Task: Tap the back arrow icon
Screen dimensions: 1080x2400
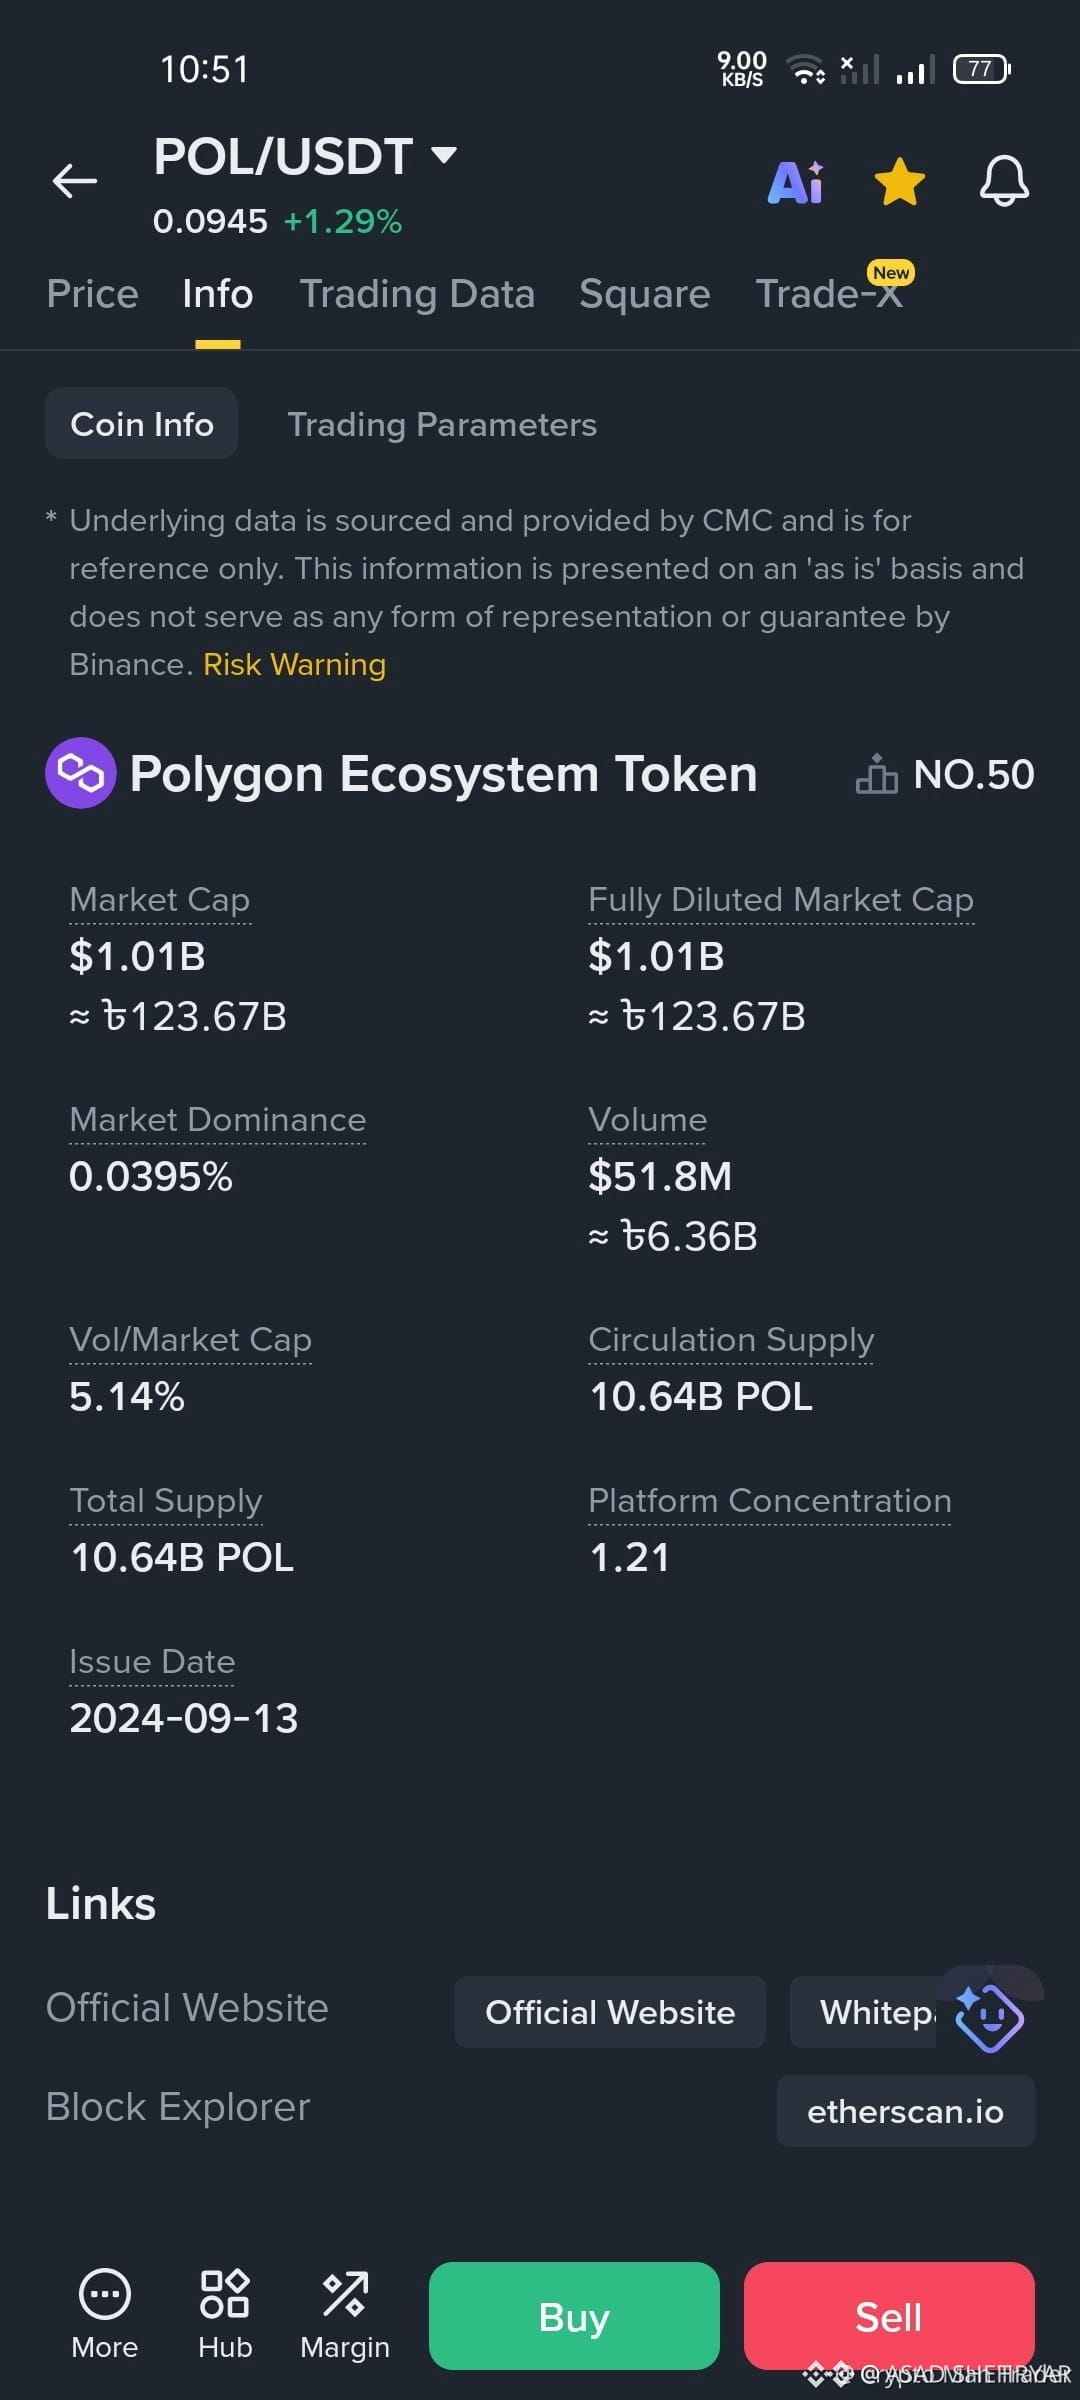Action: pyautogui.click(x=75, y=181)
